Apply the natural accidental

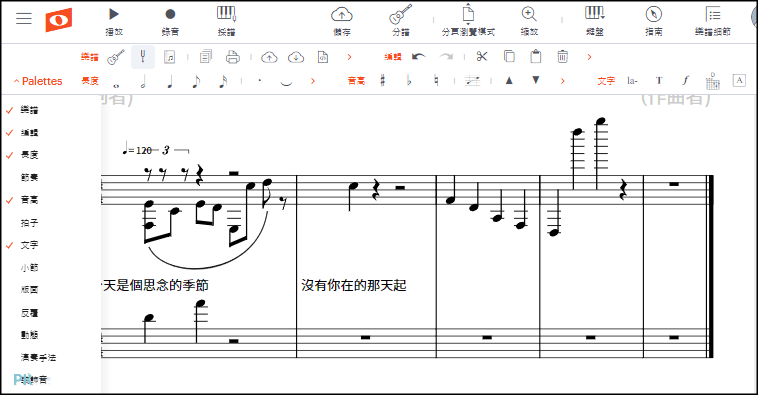point(437,81)
